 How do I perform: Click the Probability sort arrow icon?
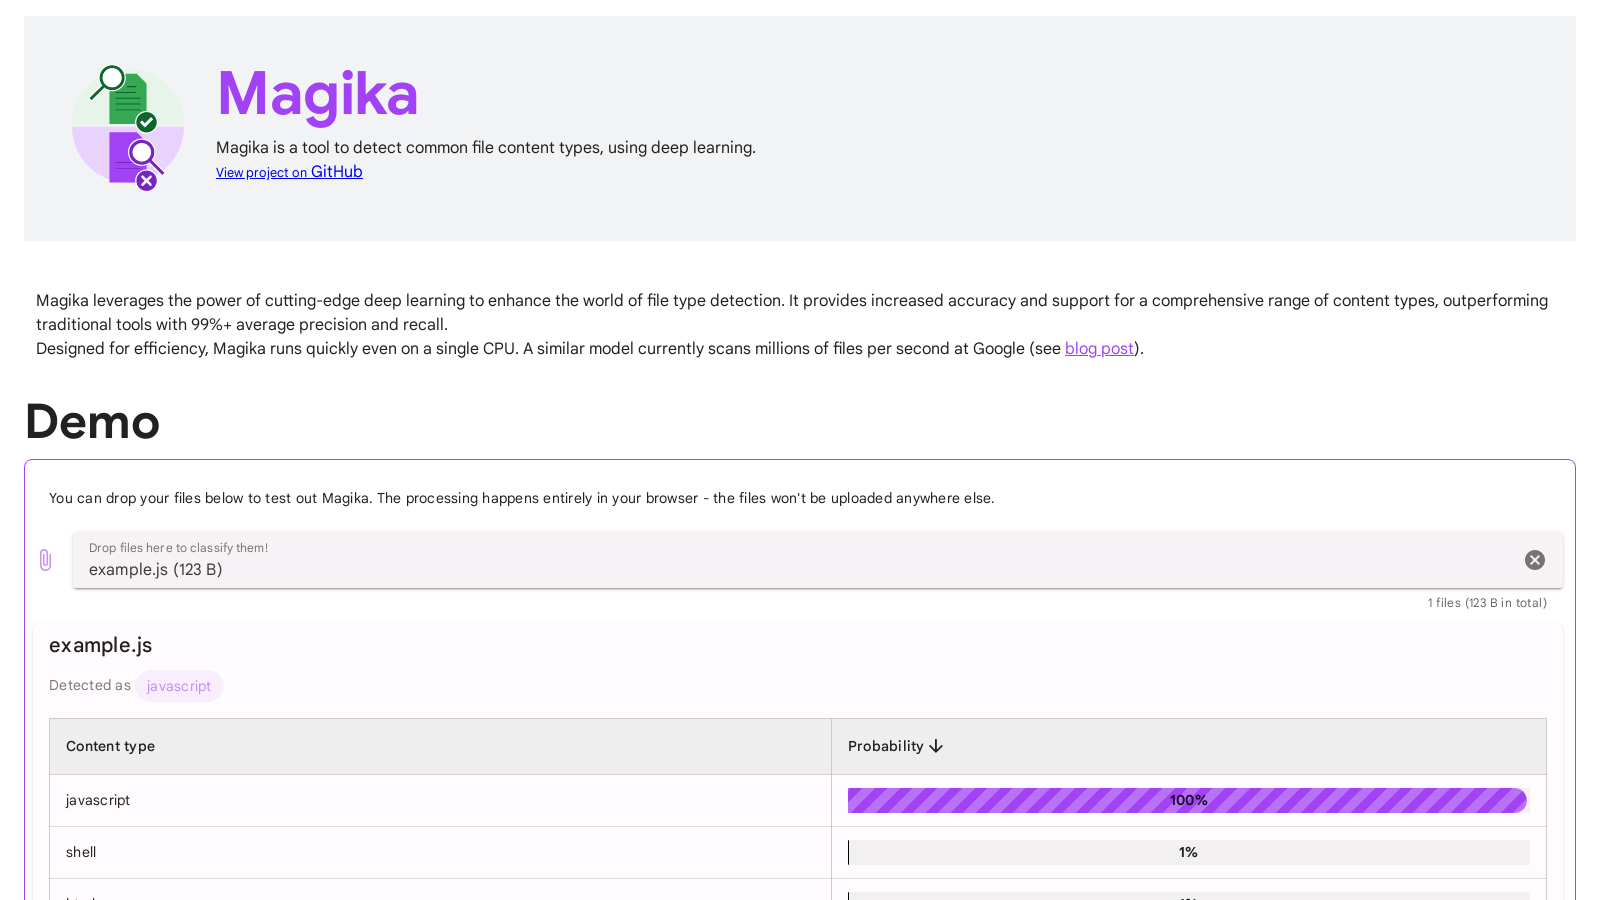click(936, 746)
